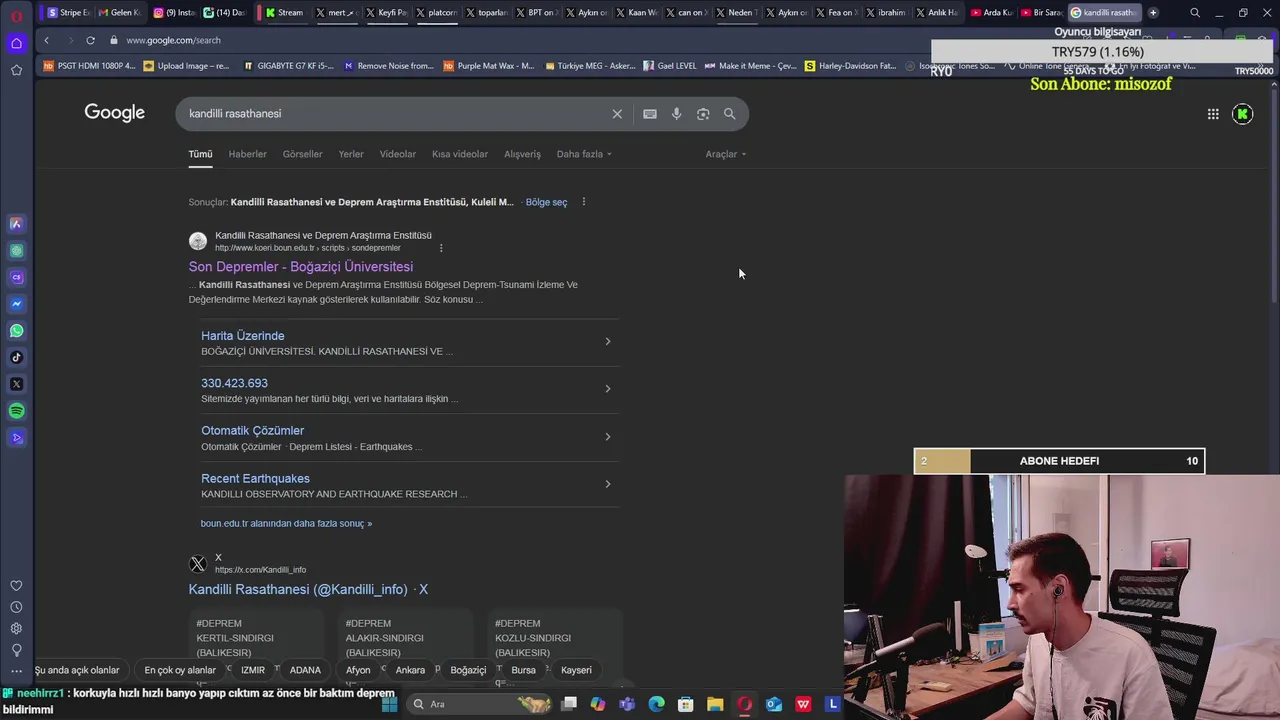Open Harita Üzerinde link
Image resolution: width=1280 pixels, height=720 pixels.
click(x=243, y=336)
